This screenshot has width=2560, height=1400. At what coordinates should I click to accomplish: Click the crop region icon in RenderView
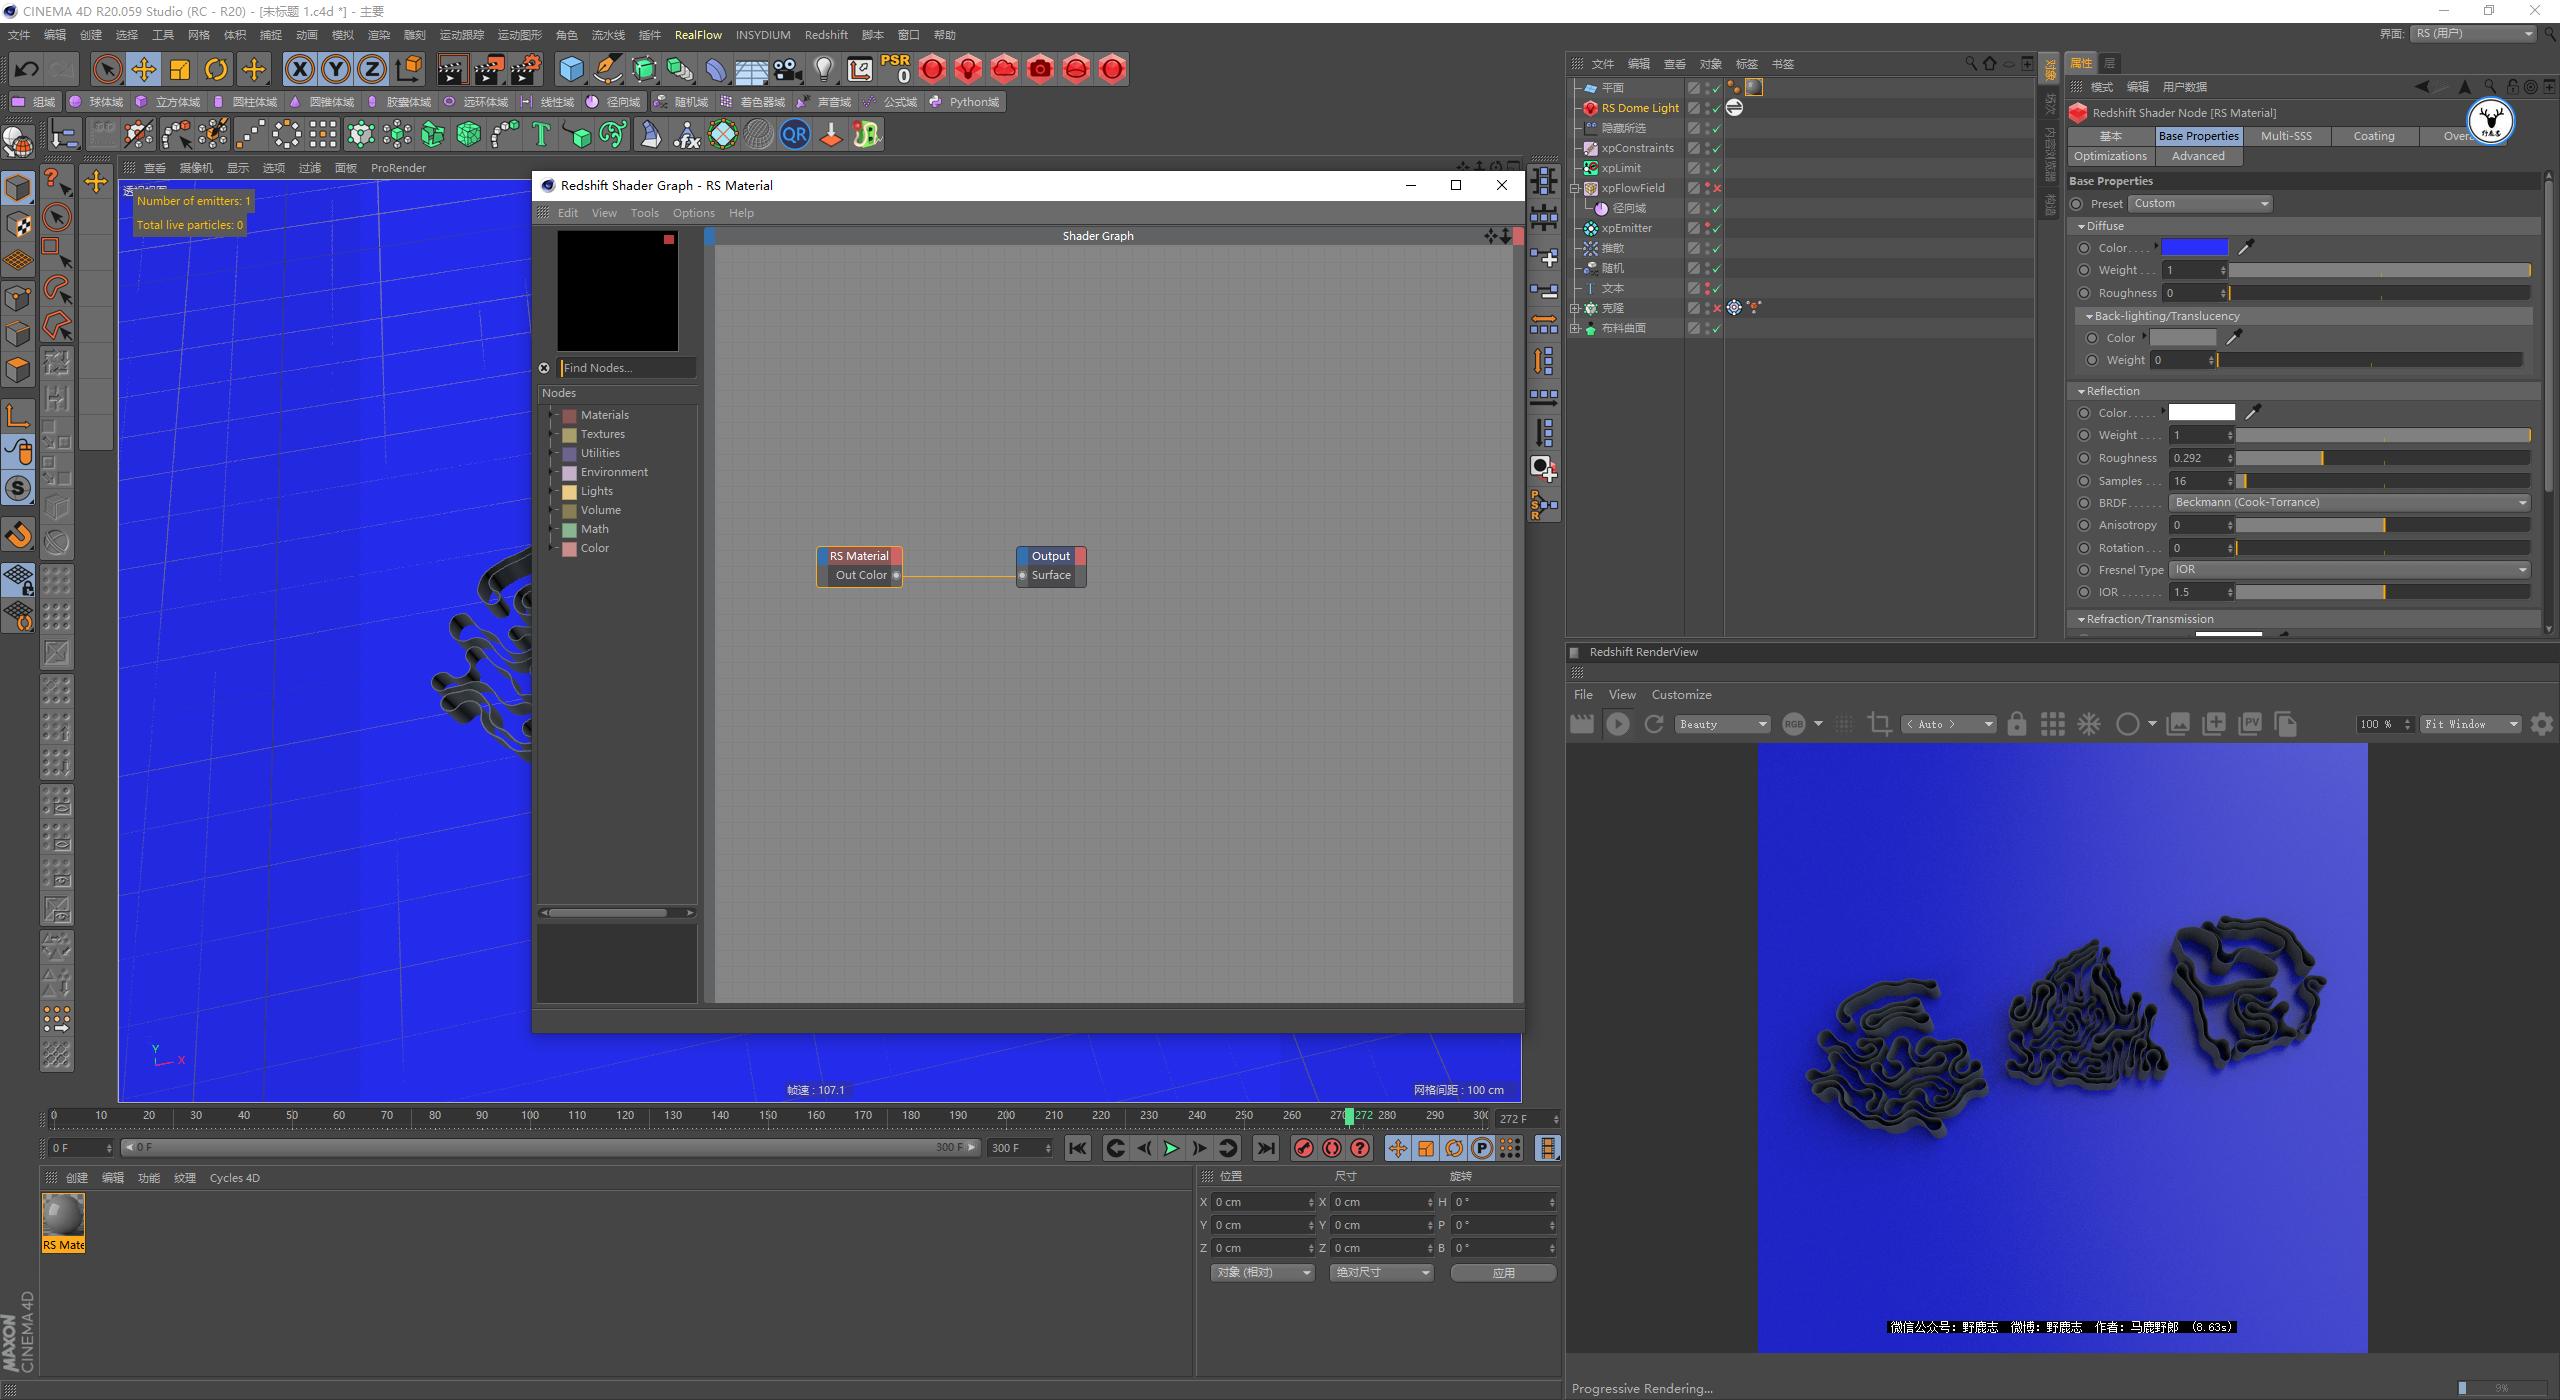tap(1879, 723)
